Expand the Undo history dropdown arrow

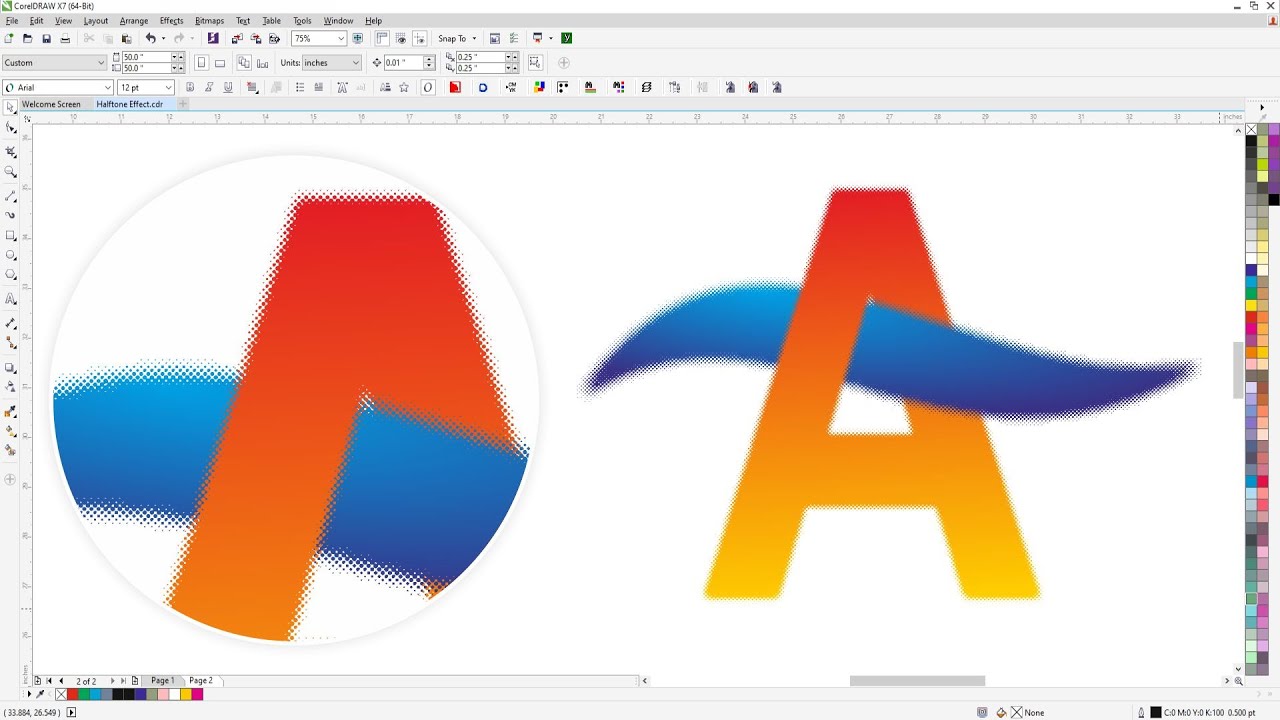coord(164,38)
